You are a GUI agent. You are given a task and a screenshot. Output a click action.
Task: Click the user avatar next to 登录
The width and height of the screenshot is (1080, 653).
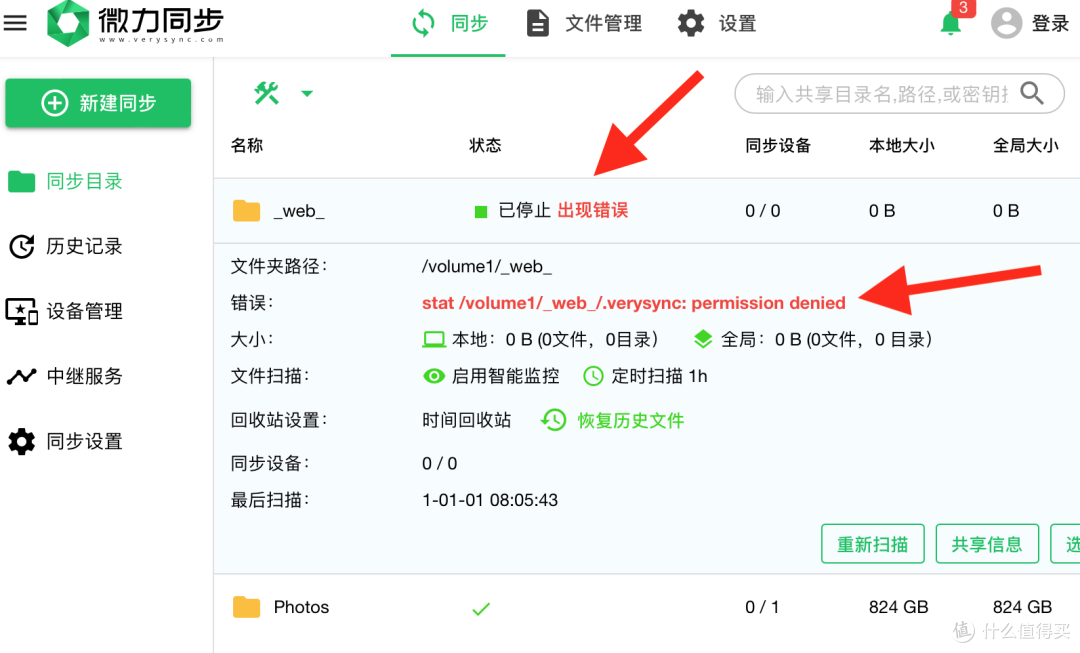pyautogui.click(x=1006, y=22)
